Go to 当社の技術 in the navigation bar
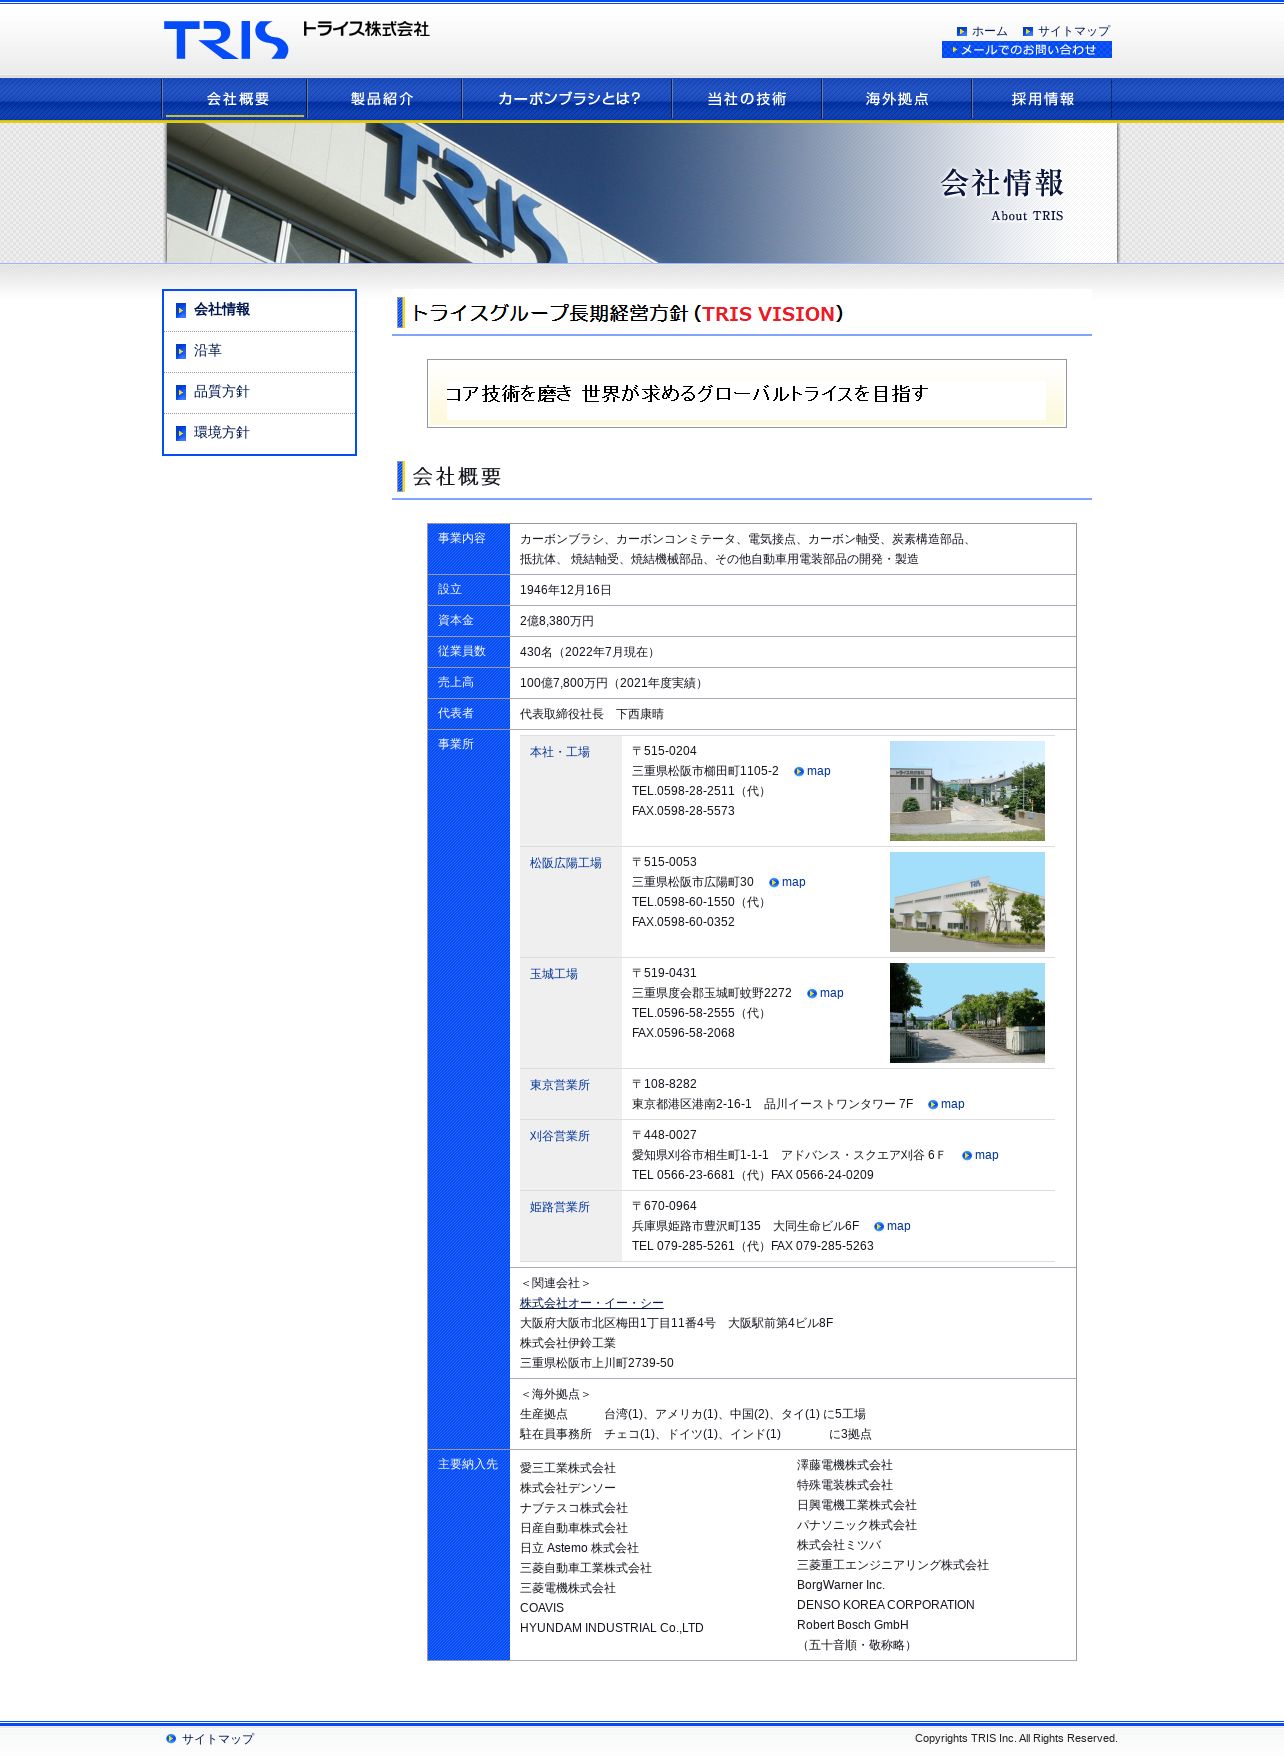This screenshot has height=1756, width=1284. (x=747, y=99)
